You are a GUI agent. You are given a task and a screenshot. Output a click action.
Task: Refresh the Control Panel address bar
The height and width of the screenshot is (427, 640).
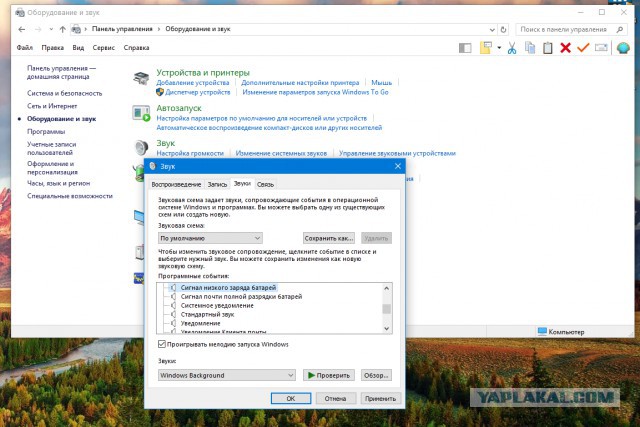point(503,29)
